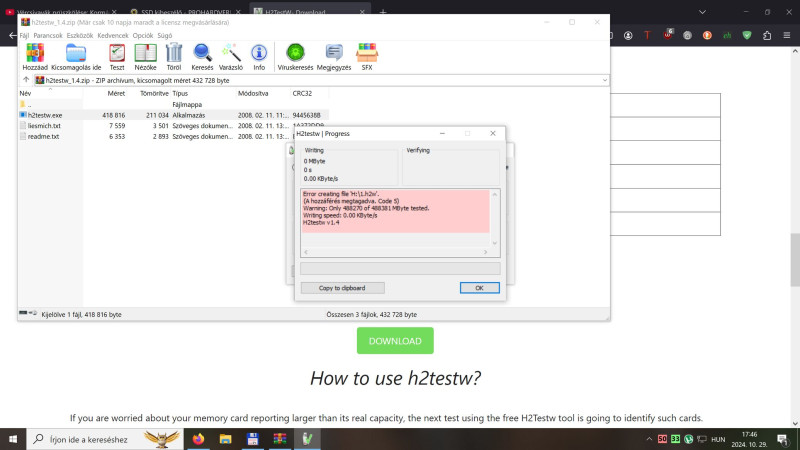Click the 'How to use h2testw?' heading
This screenshot has height=450, width=800.
(x=395, y=378)
